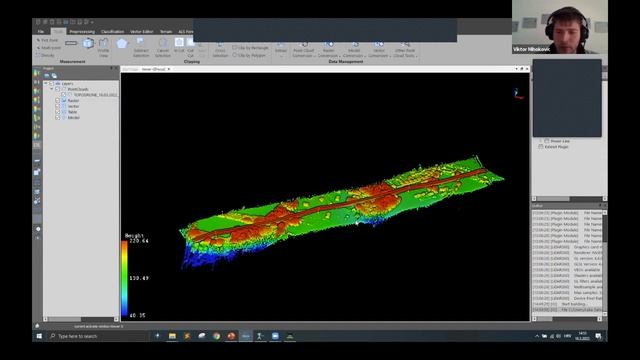Image resolution: width=640 pixels, height=360 pixels.
Task: Click the Cross Selection tool
Action: [220, 50]
